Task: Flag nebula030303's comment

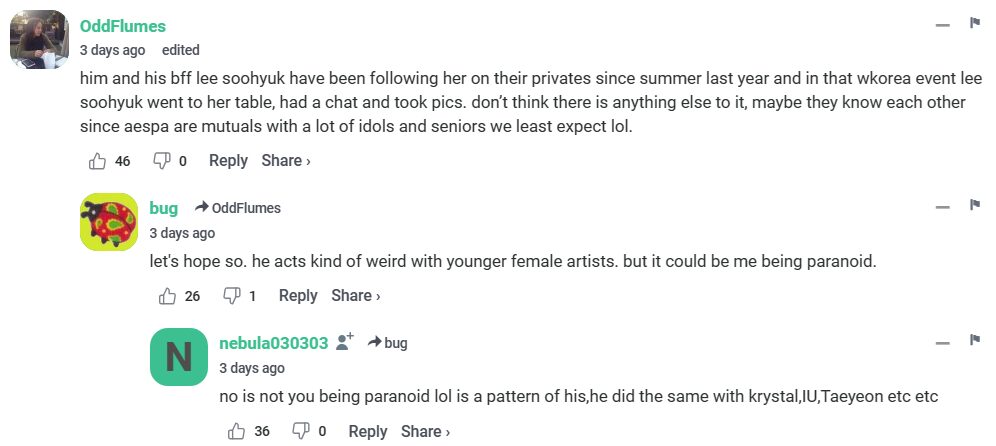Action: click(974, 342)
